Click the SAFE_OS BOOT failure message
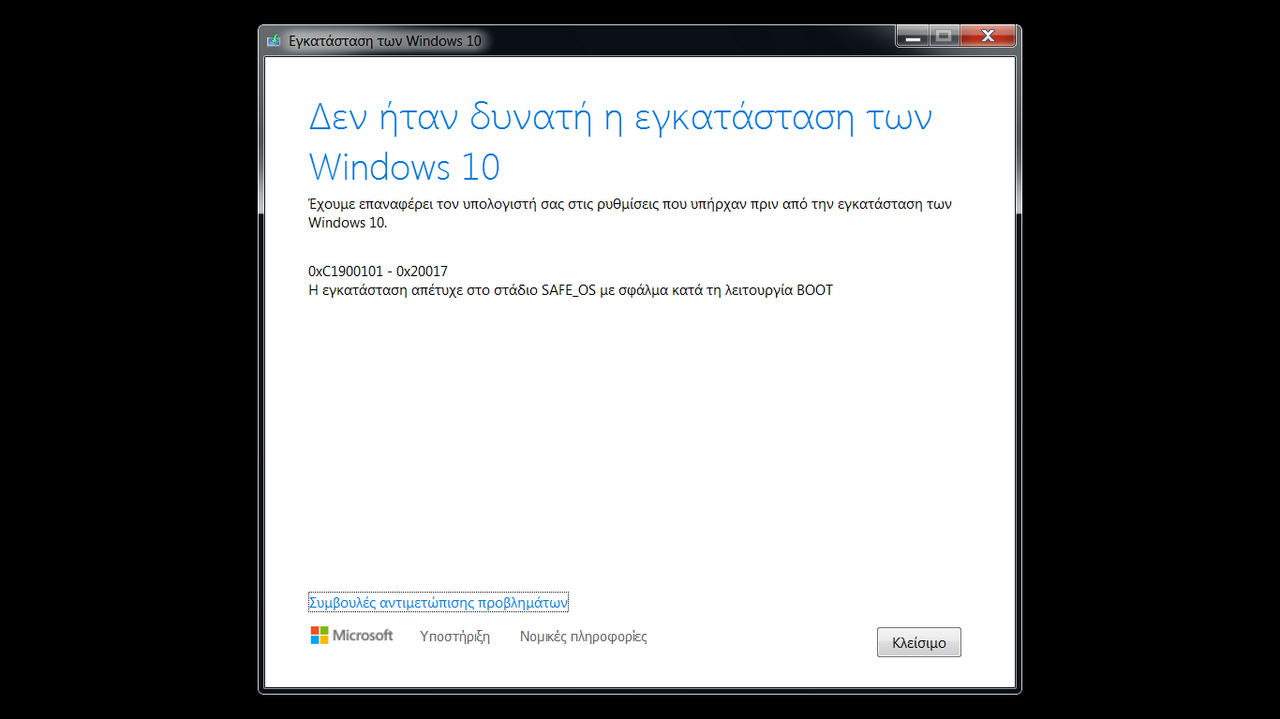This screenshot has width=1280, height=719. (x=570, y=291)
